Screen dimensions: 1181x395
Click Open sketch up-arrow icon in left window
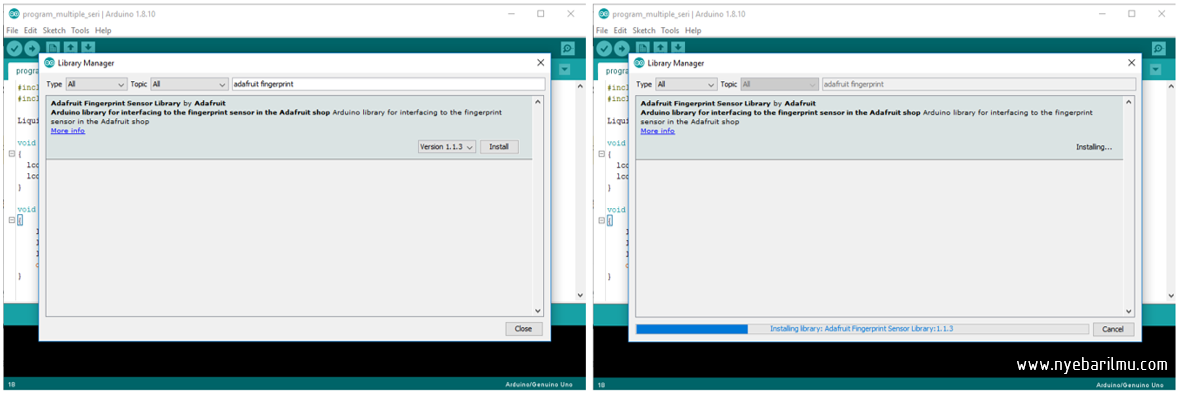70,48
